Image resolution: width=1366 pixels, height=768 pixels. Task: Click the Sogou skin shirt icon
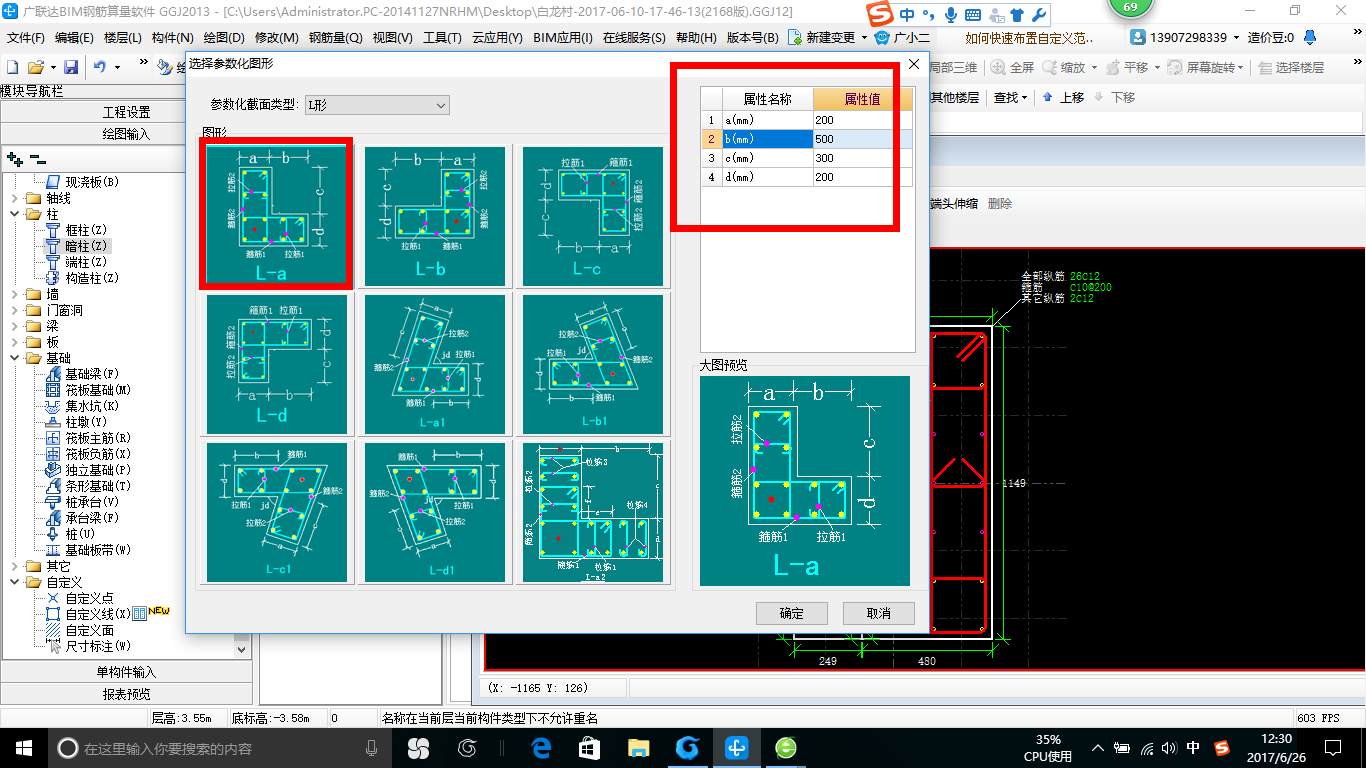coord(1016,15)
